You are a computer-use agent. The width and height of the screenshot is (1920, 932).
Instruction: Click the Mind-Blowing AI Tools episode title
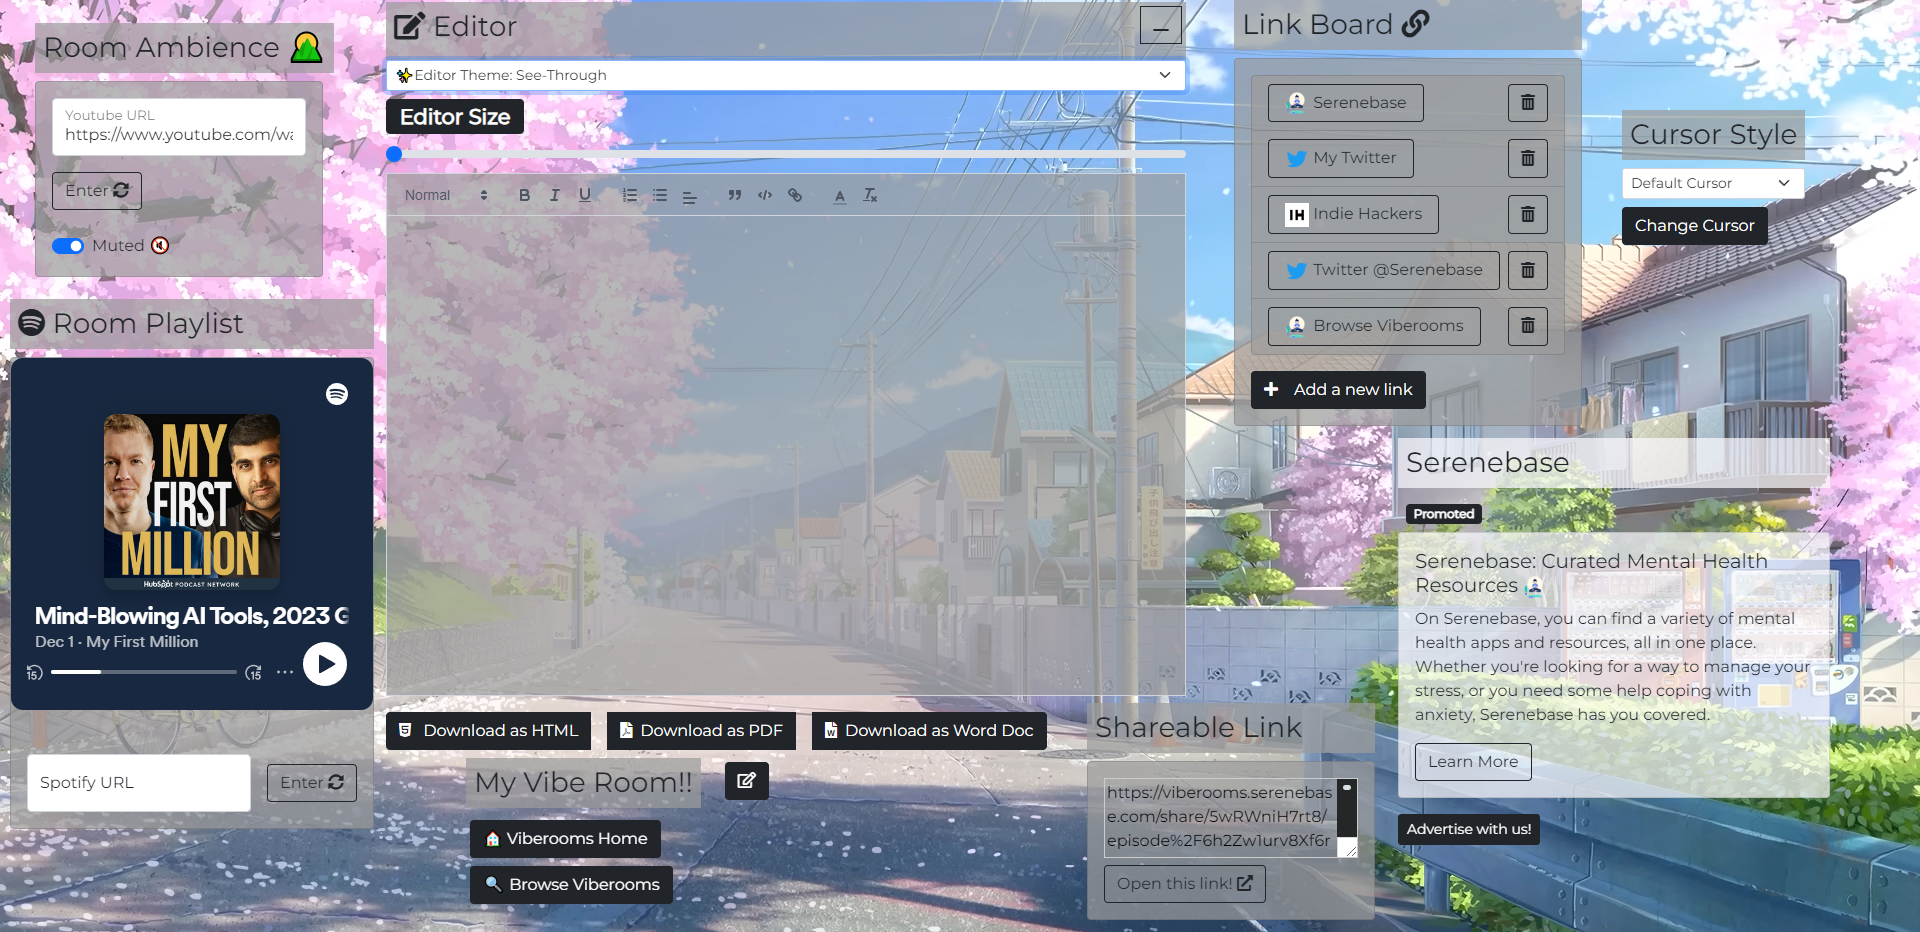[x=192, y=616]
